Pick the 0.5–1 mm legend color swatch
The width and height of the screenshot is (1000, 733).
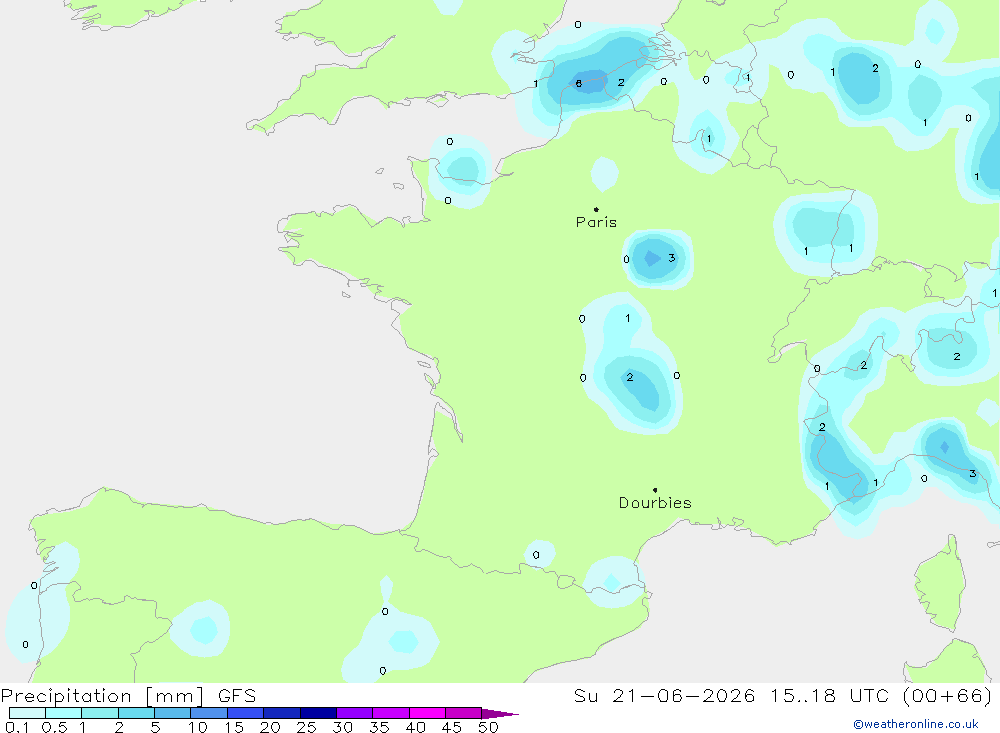63,713
